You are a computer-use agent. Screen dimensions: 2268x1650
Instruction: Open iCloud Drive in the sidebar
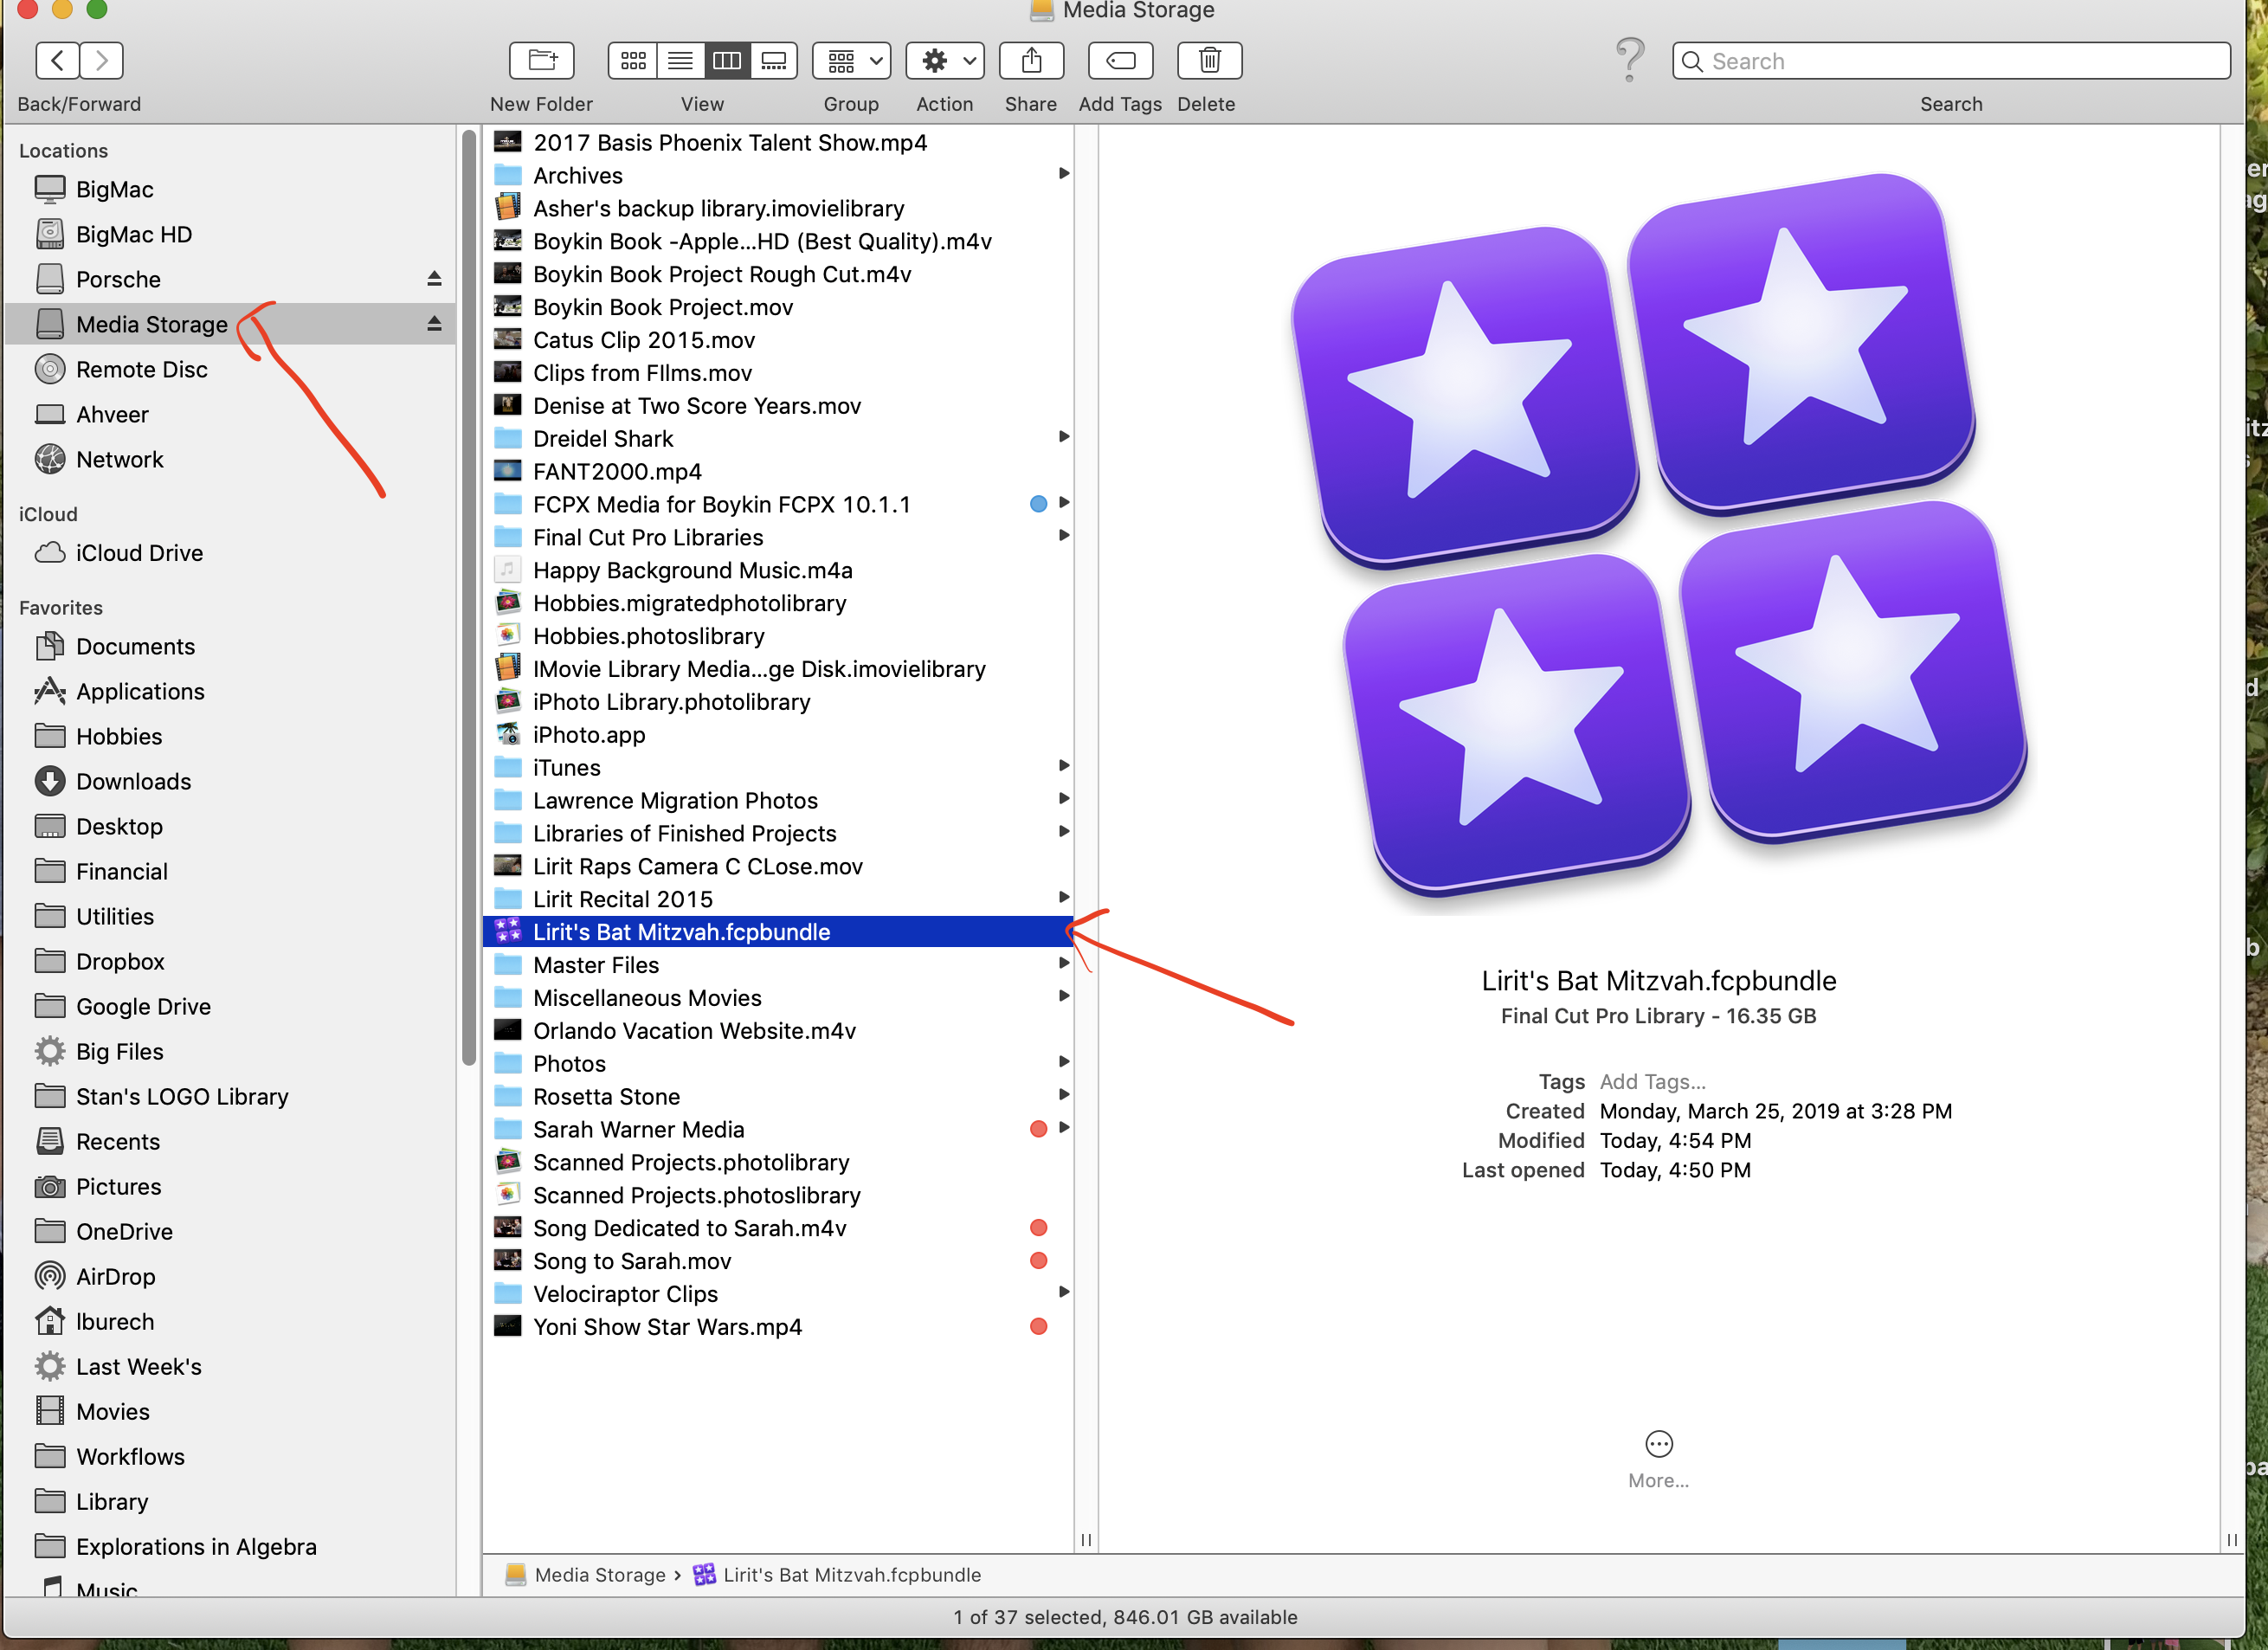[x=139, y=553]
